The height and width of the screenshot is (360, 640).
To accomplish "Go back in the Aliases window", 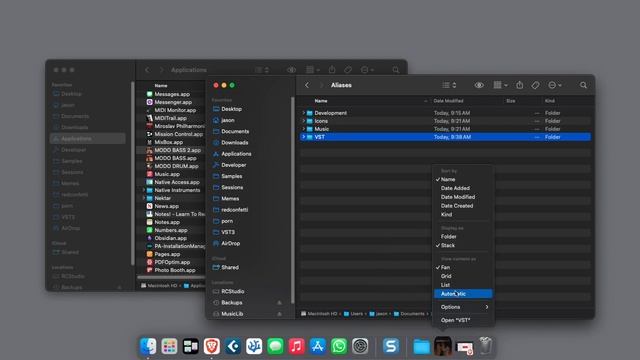I will pyautogui.click(x=307, y=85).
